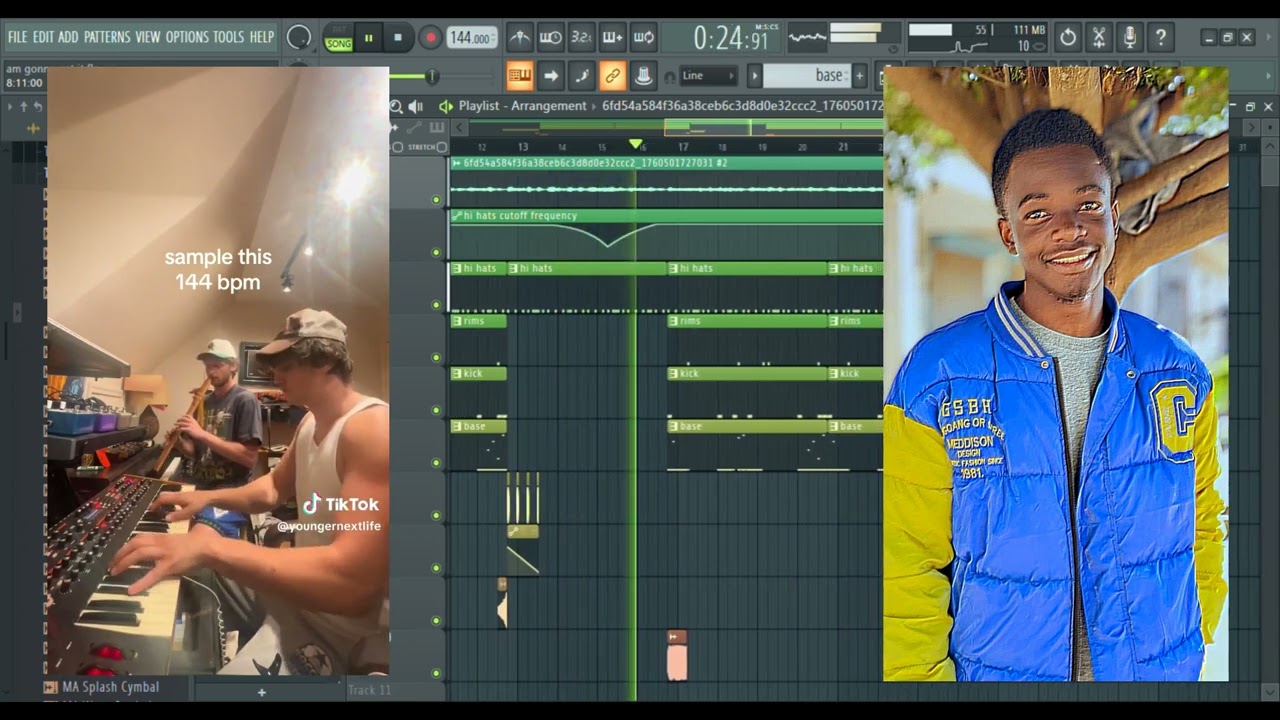Open the FILE menu

(x=18, y=37)
